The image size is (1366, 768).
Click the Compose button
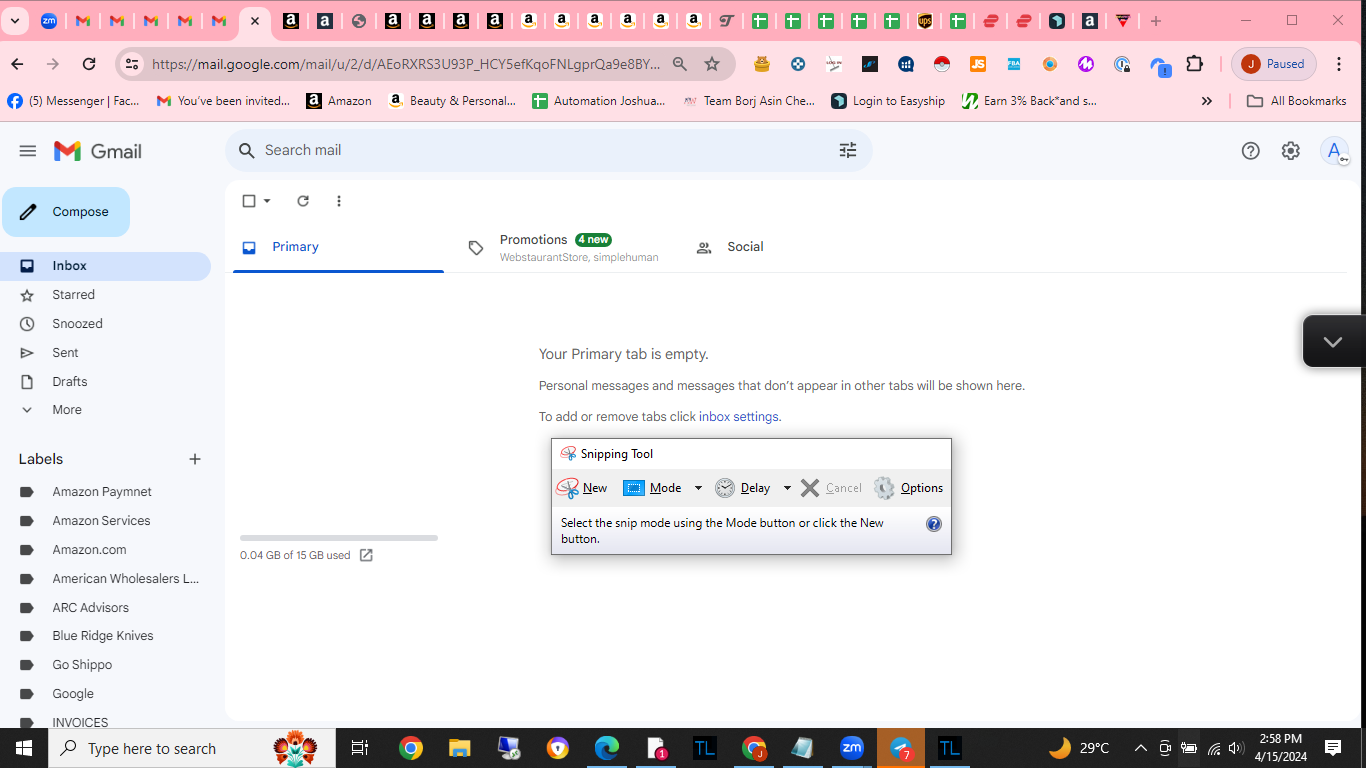(x=66, y=212)
